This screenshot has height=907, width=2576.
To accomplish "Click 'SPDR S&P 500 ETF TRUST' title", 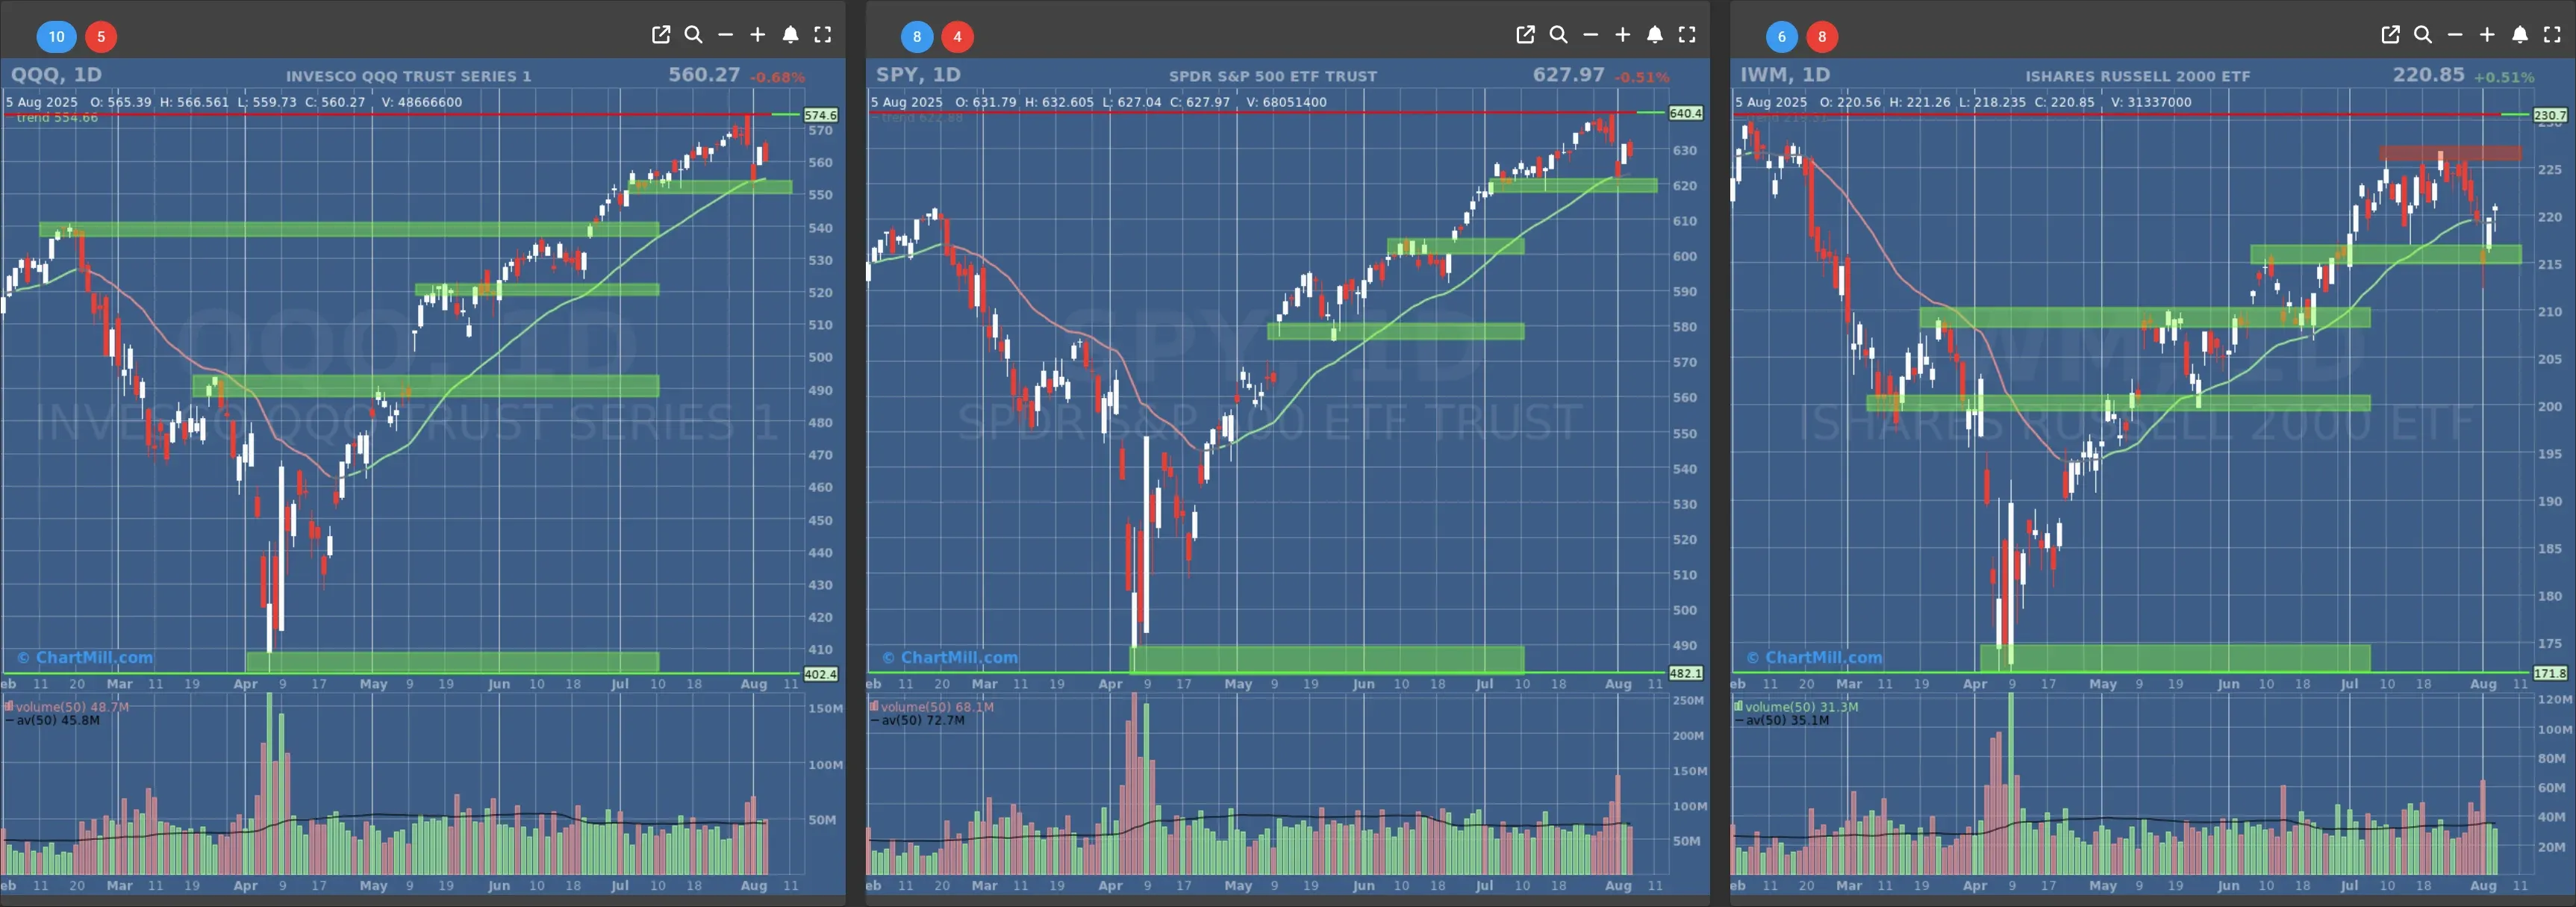I will [1273, 76].
